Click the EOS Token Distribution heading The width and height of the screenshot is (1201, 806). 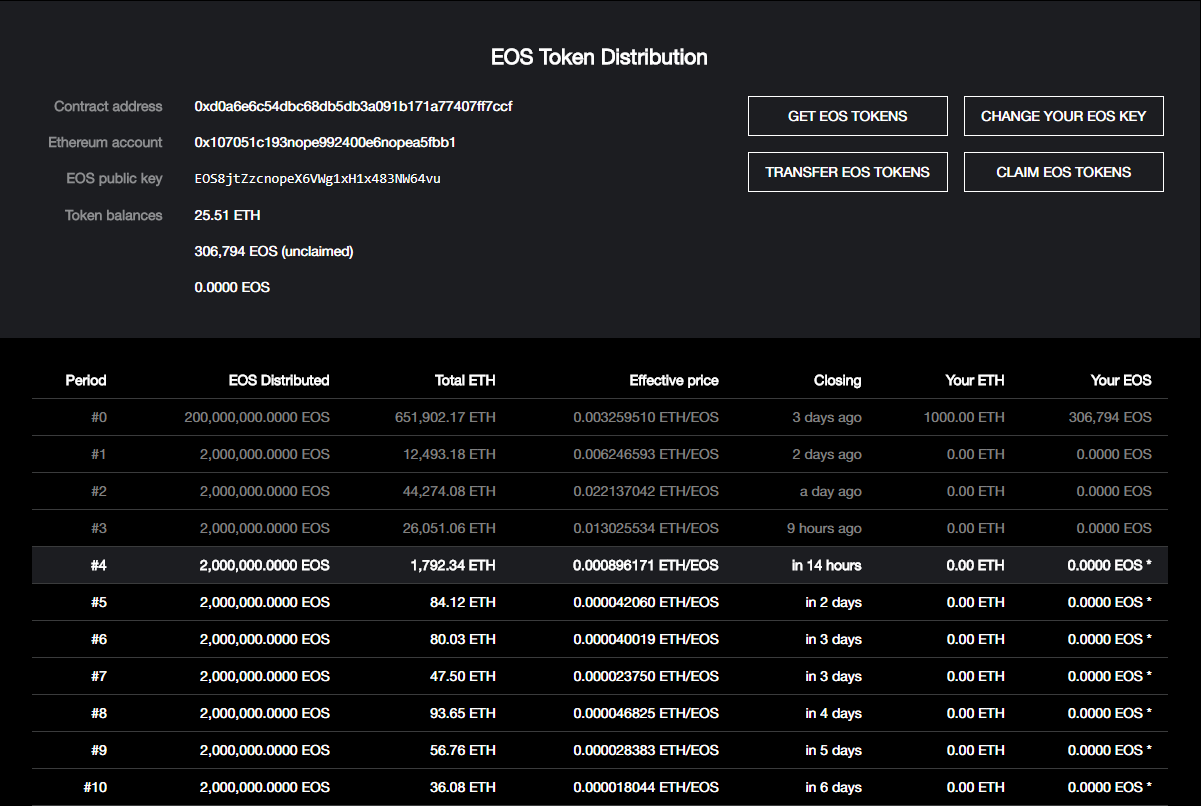pos(599,57)
